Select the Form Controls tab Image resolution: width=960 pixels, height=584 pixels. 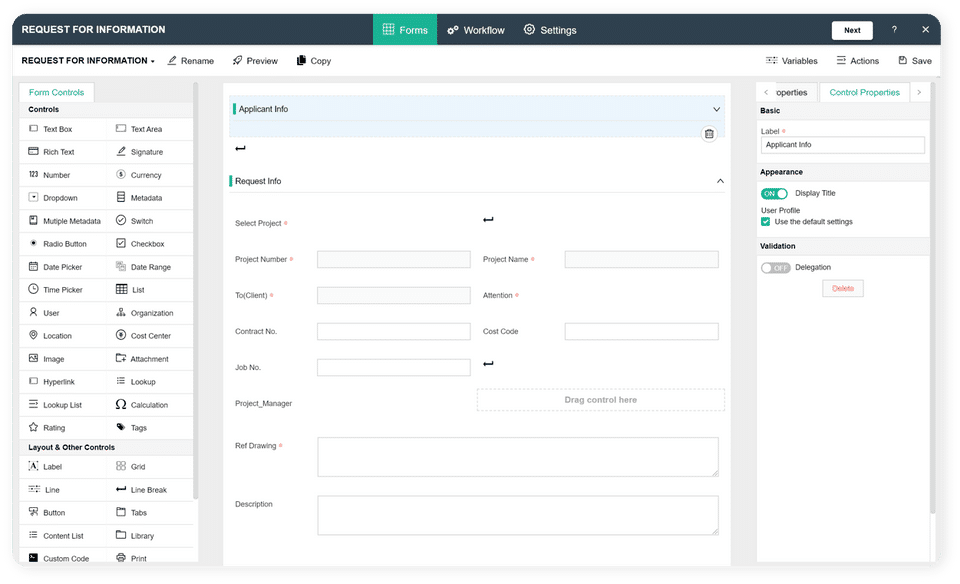point(56,92)
